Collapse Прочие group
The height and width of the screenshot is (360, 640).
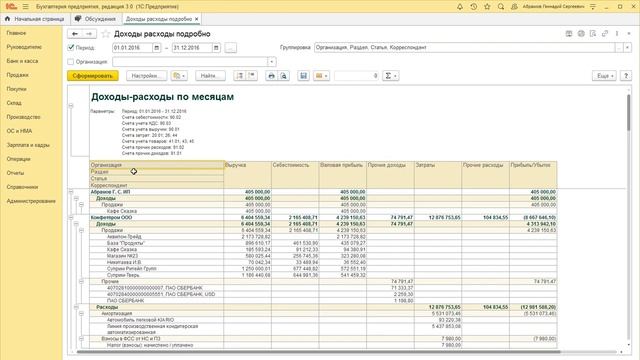81,282
